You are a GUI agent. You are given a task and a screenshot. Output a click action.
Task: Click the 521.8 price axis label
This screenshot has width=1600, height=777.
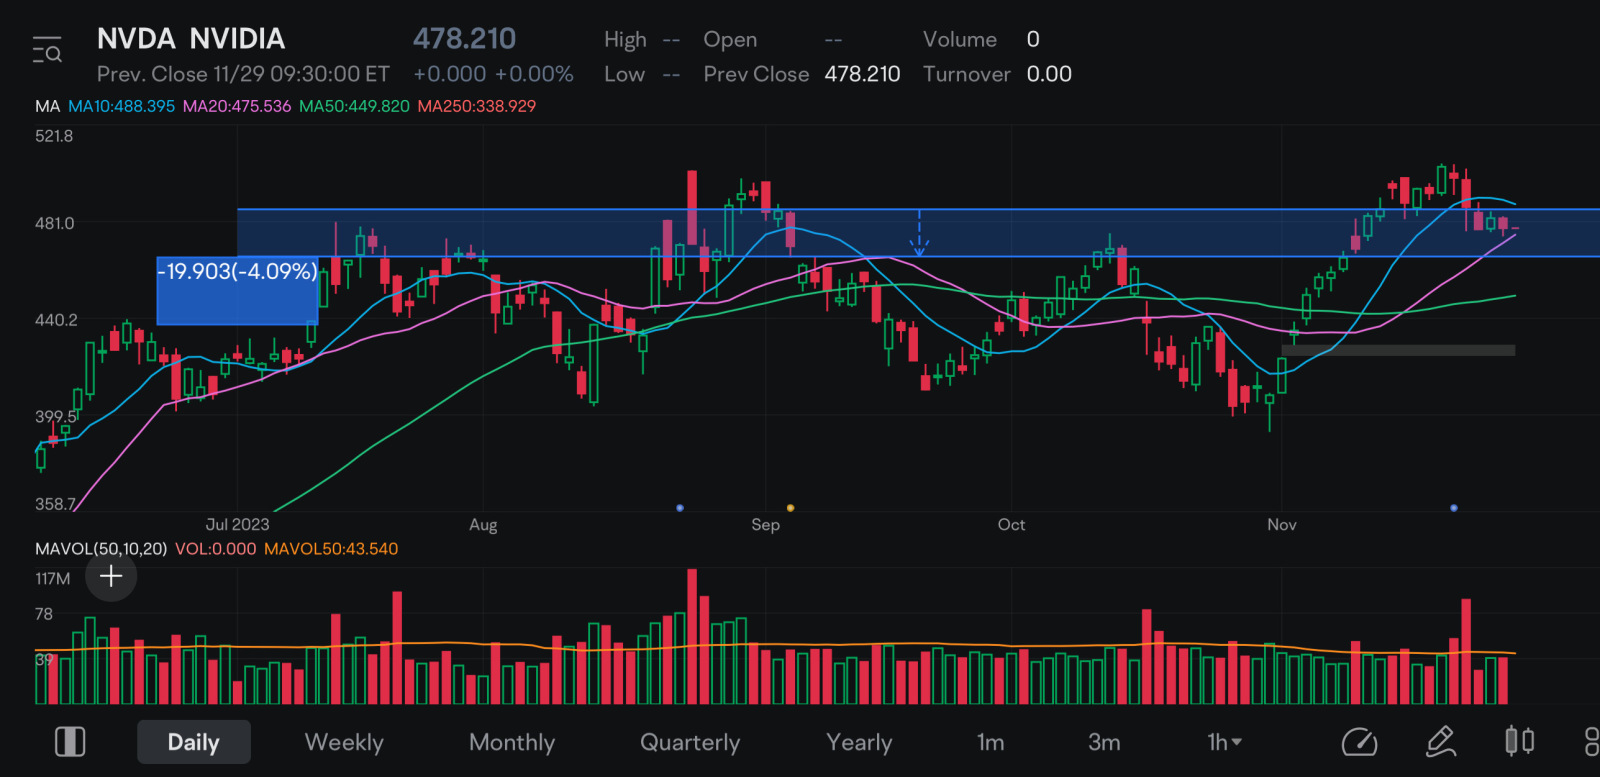point(54,136)
